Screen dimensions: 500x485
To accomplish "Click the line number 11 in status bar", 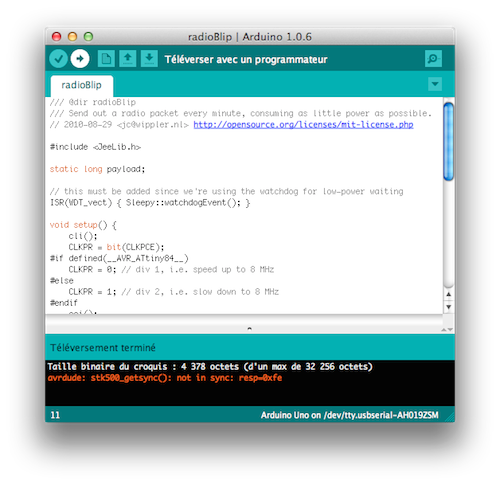I will tap(55, 415).
